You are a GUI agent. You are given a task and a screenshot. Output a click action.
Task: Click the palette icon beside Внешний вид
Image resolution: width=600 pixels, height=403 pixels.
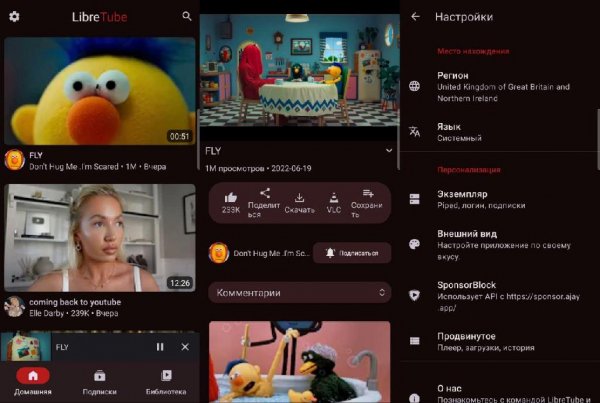(414, 244)
